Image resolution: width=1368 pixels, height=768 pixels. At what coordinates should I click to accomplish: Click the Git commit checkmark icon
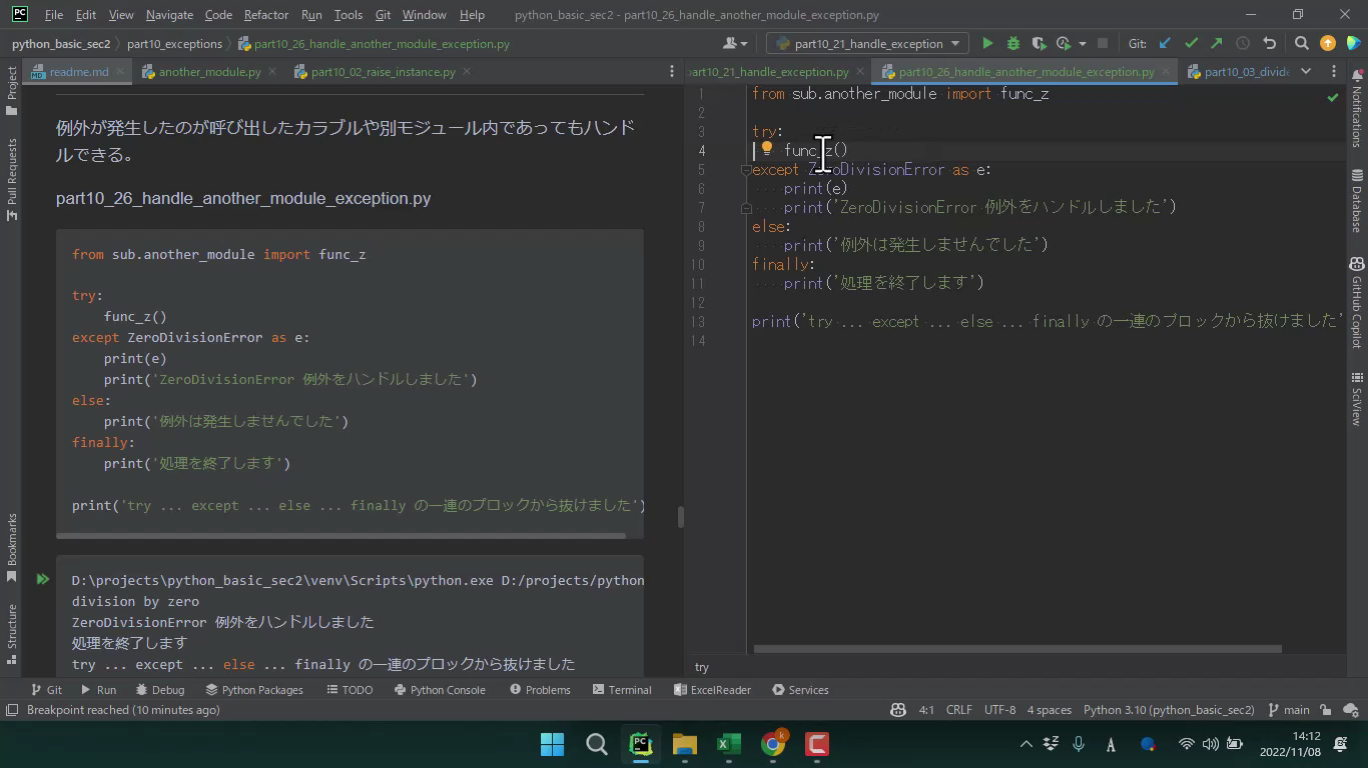[1191, 43]
